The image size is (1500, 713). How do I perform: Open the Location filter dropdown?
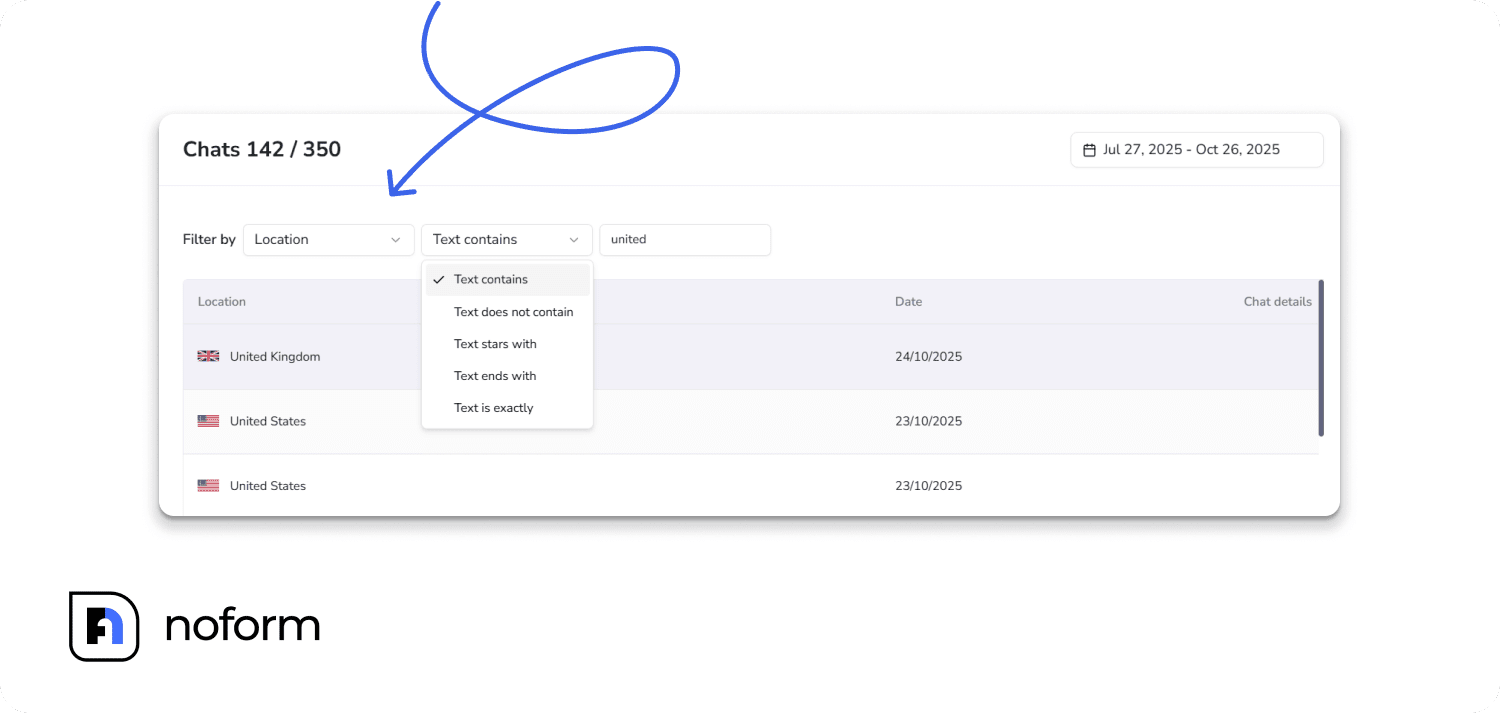[x=328, y=239]
